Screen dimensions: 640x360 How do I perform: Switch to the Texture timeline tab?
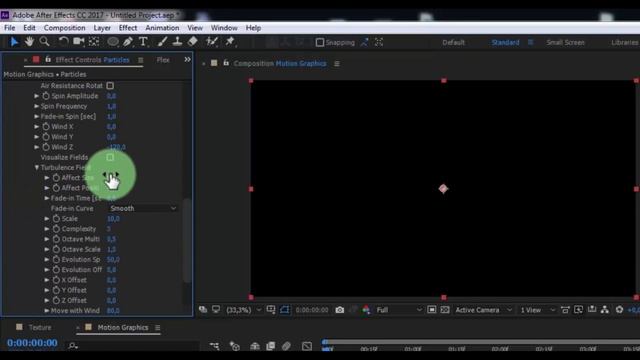40,327
